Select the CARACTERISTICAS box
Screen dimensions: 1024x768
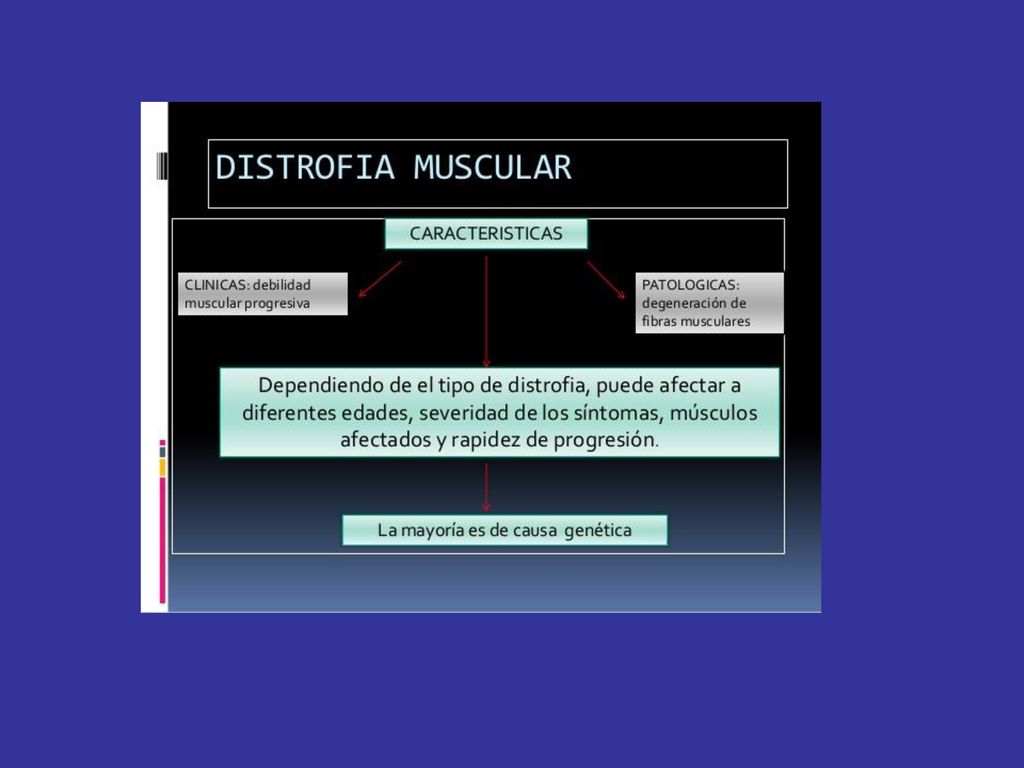[486, 234]
